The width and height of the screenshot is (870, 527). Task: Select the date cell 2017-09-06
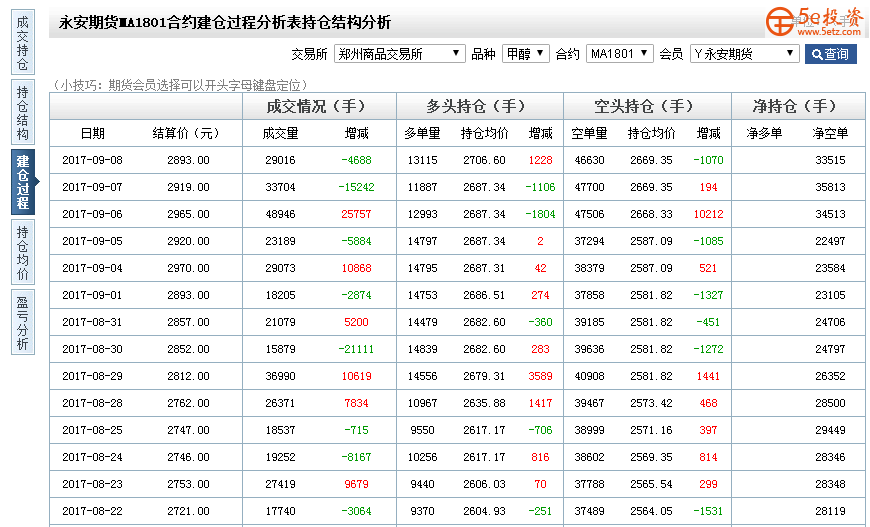coord(92,214)
